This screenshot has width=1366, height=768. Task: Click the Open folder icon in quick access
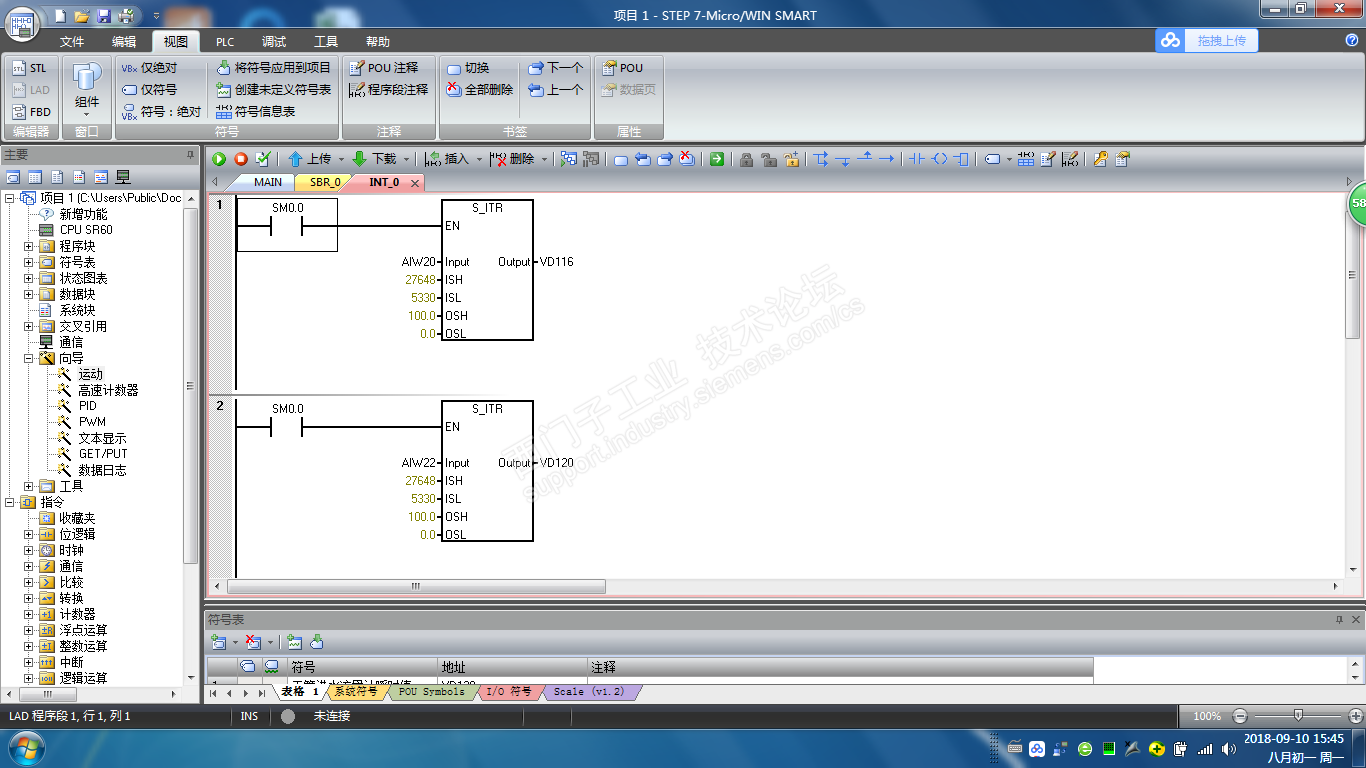click(x=82, y=15)
